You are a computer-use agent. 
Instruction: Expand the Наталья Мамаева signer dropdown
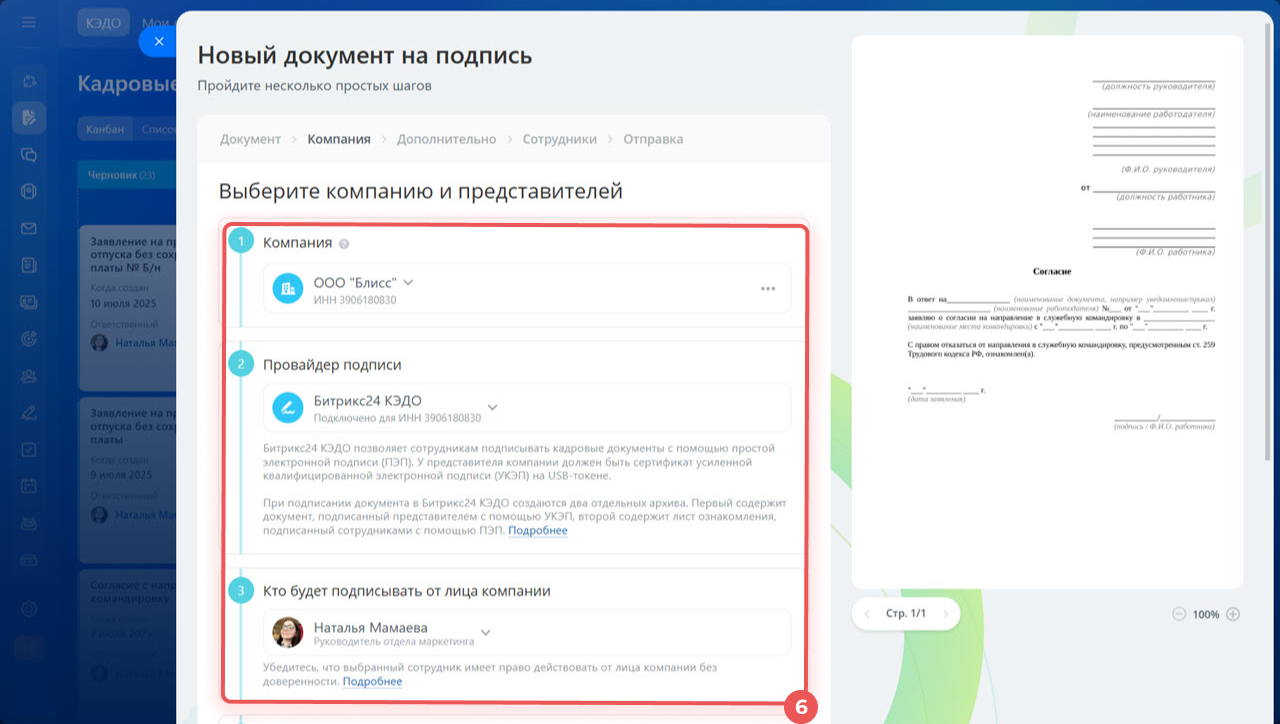(486, 633)
